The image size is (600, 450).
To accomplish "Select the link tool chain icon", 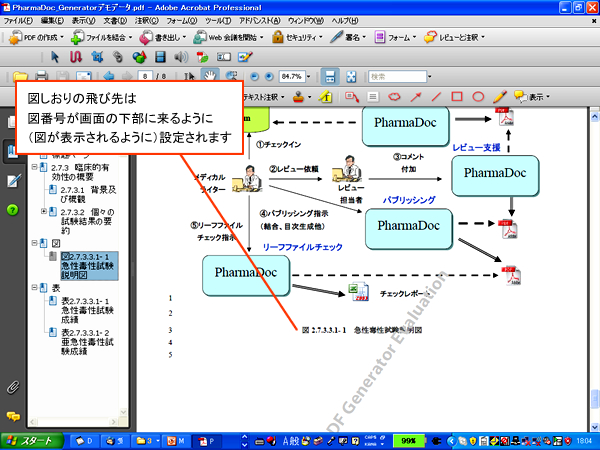I will 118,57.
